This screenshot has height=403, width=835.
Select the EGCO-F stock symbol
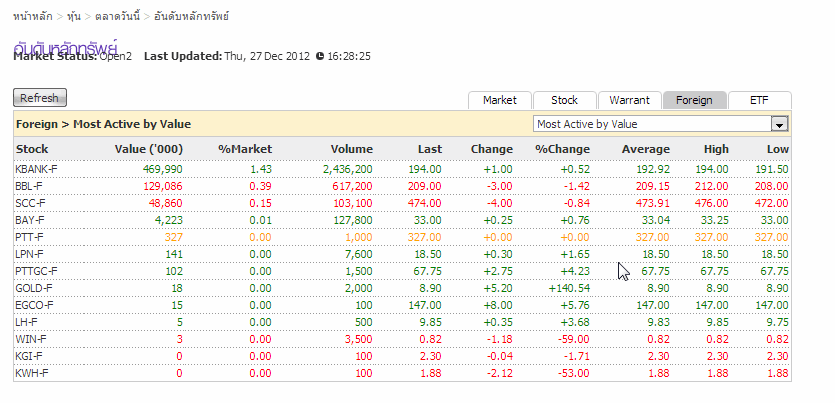click(35, 306)
